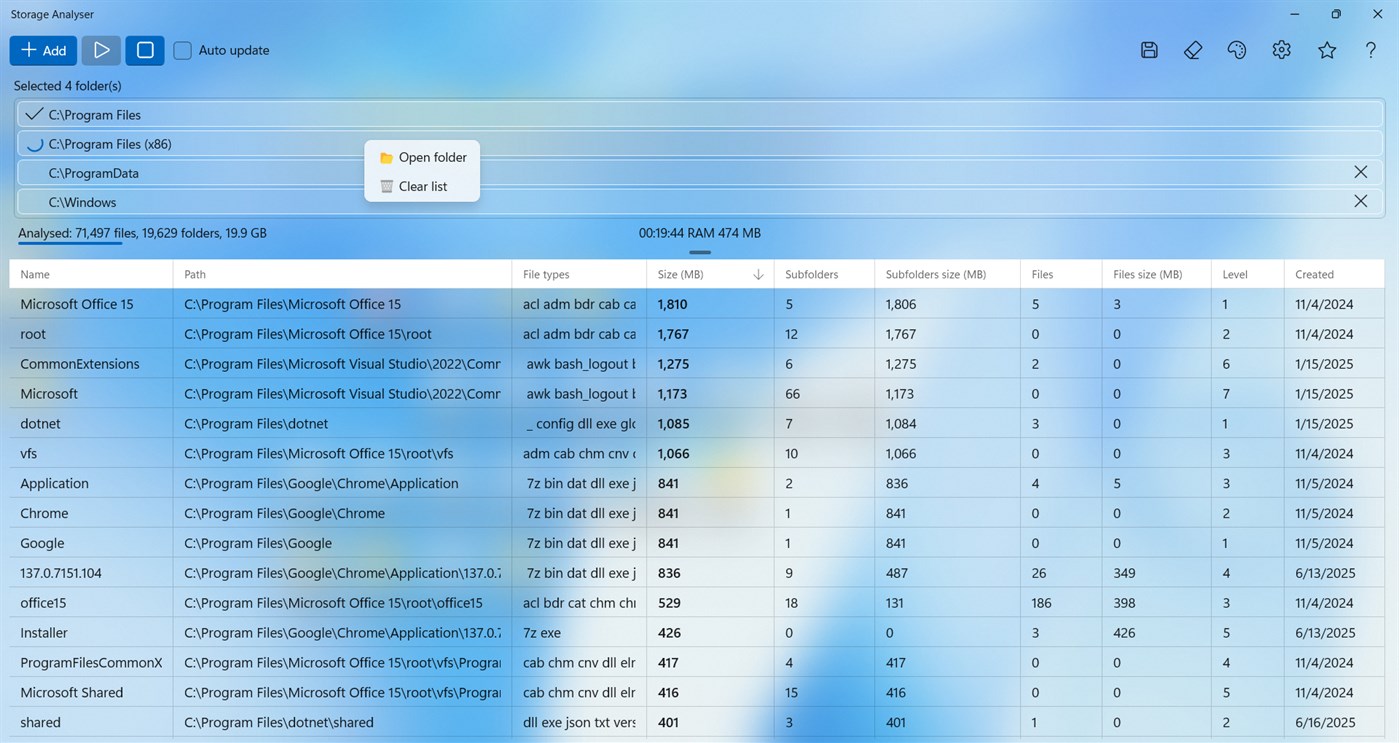The image size is (1399, 743).
Task: Enable the Auto update checkbox
Action: (182, 49)
